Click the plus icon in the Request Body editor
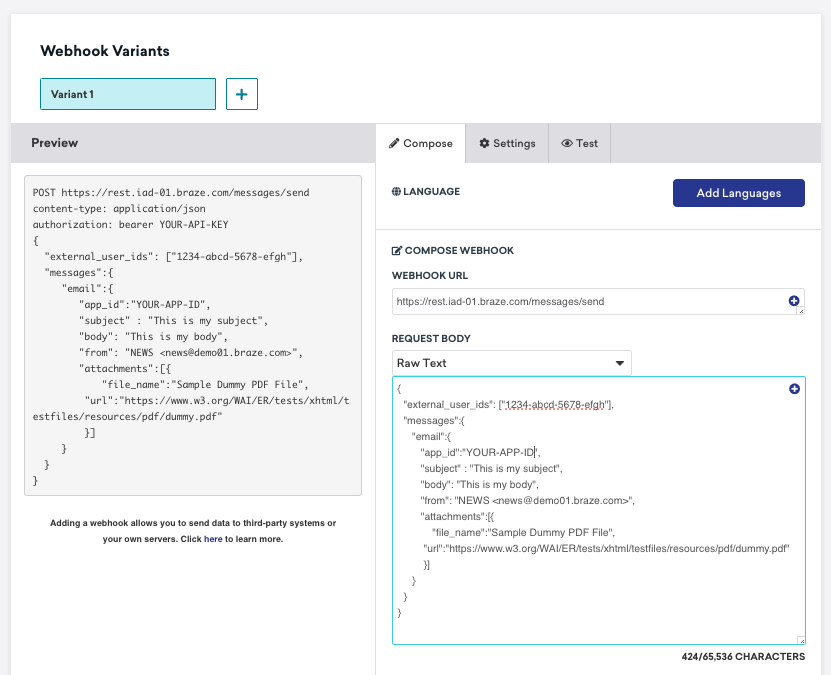This screenshot has height=675, width=831. coord(794,388)
